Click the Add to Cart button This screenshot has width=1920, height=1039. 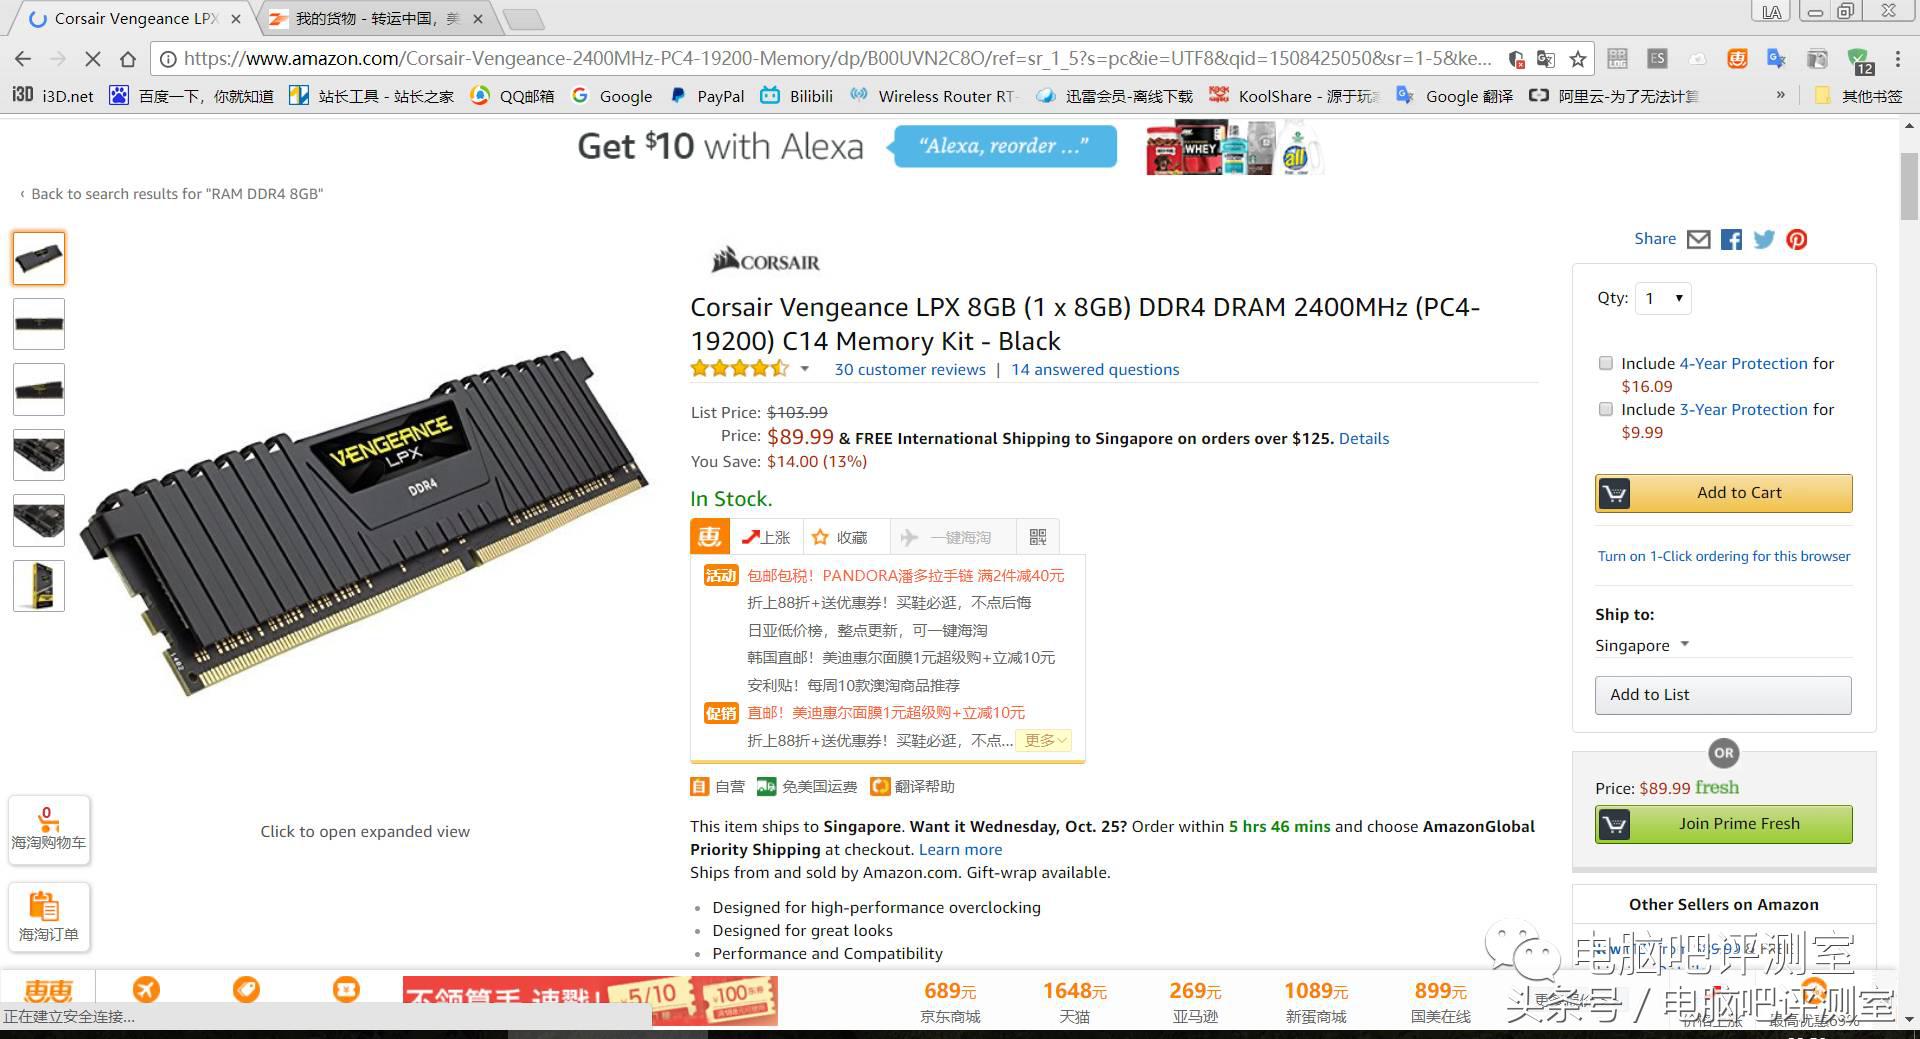tap(1723, 493)
